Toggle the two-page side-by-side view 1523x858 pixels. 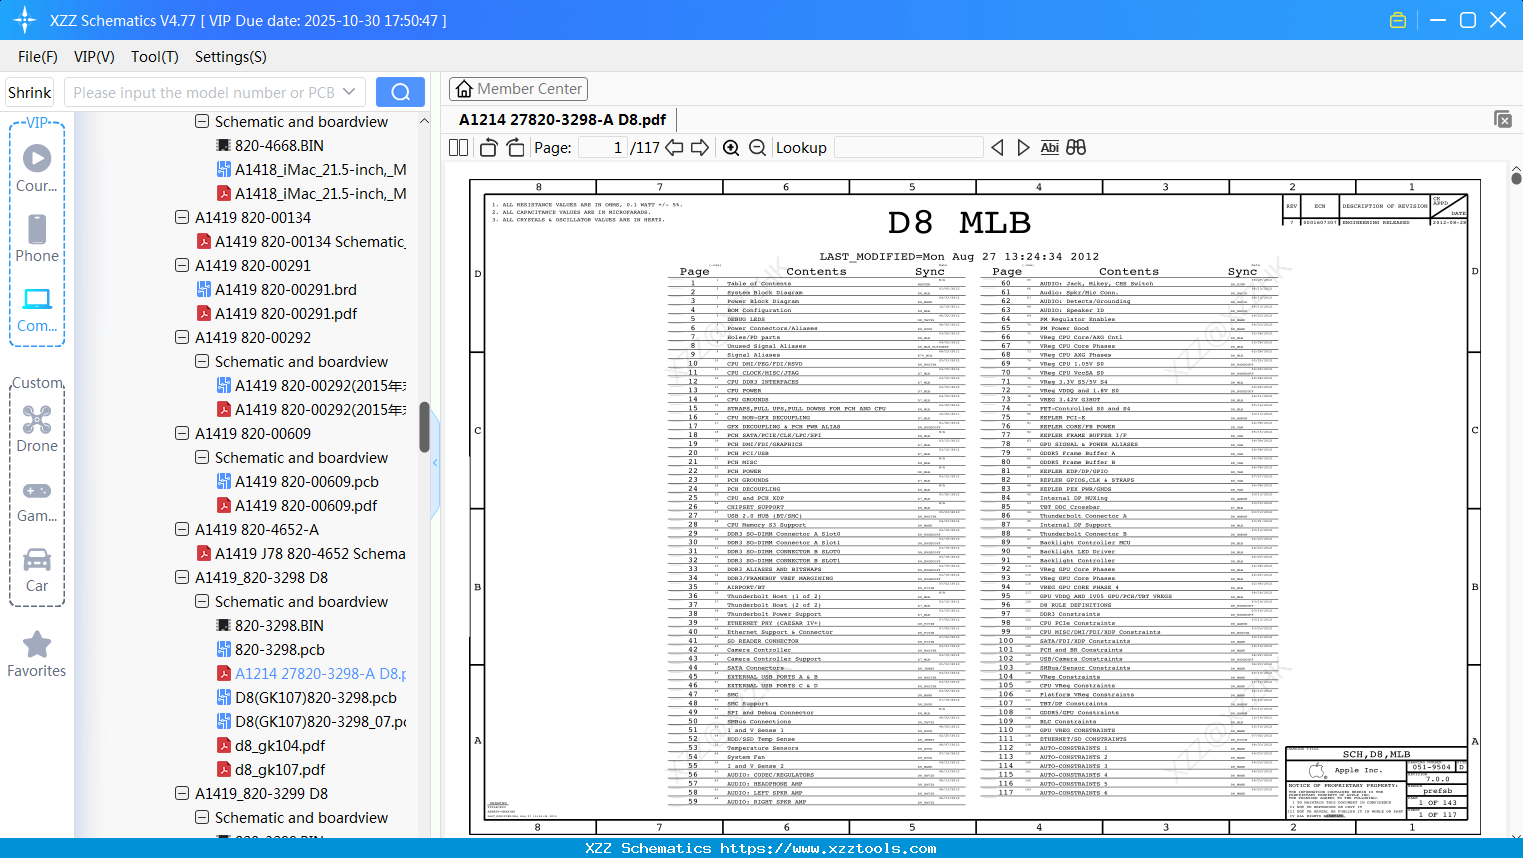pos(459,148)
